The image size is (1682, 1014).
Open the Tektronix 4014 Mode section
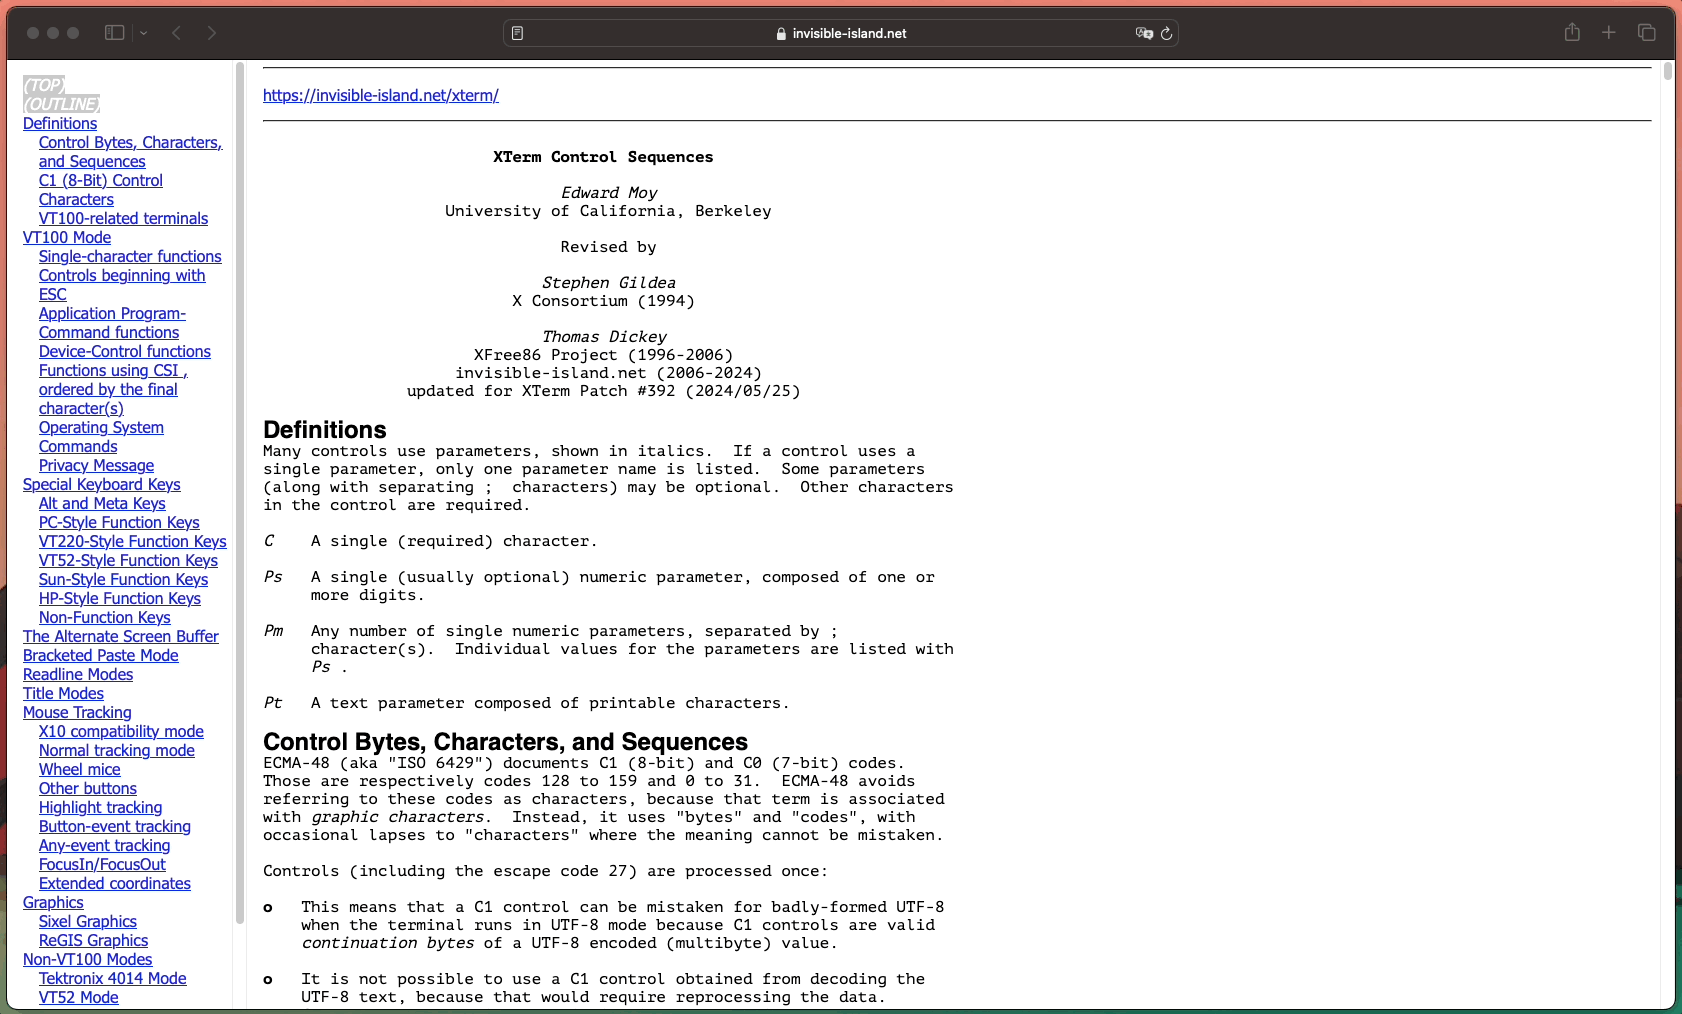[x=112, y=978]
